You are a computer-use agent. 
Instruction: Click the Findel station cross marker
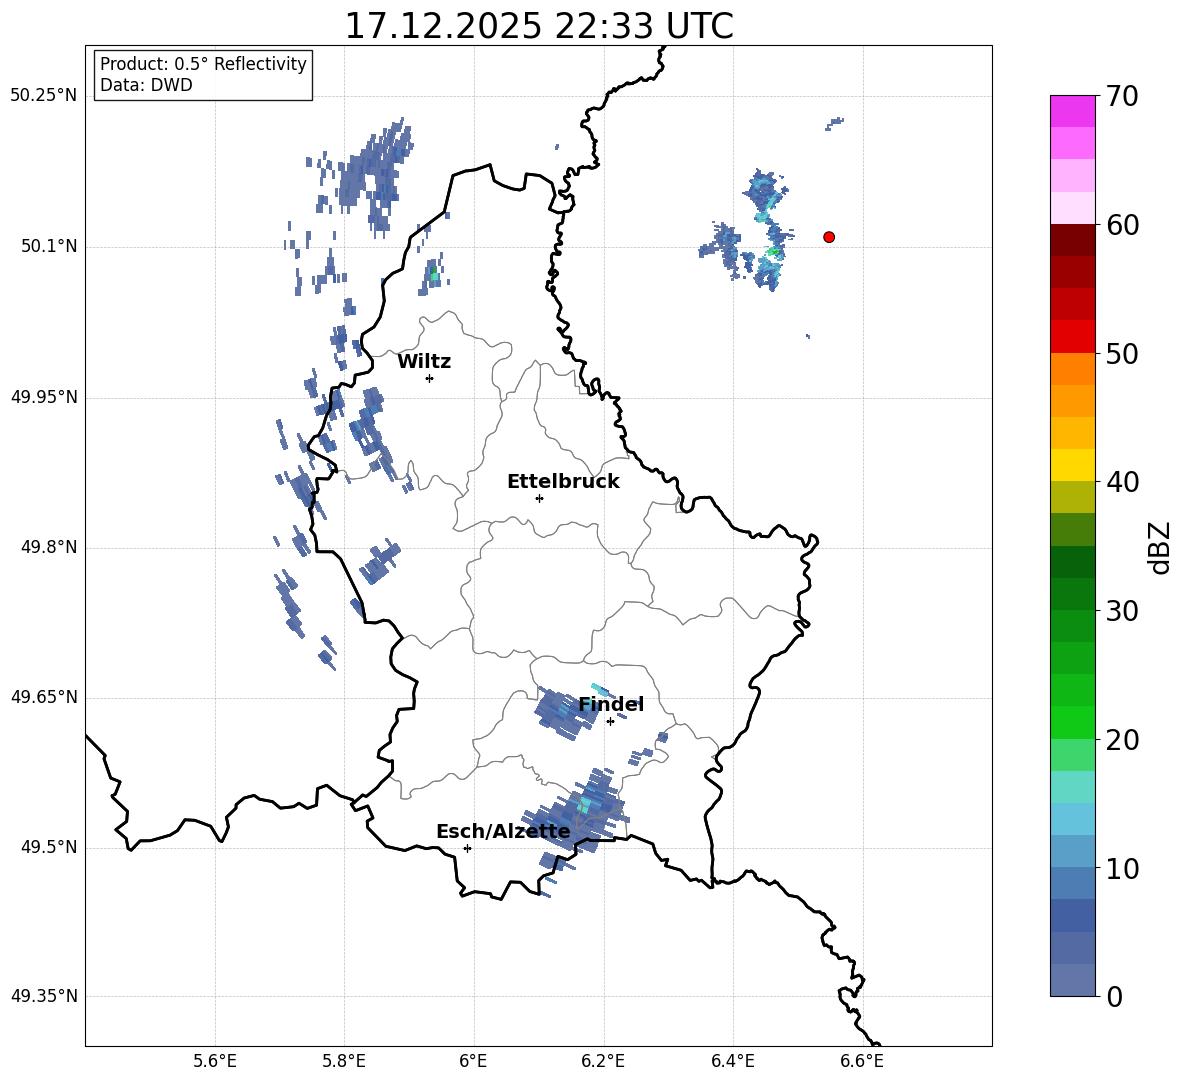pos(610,722)
